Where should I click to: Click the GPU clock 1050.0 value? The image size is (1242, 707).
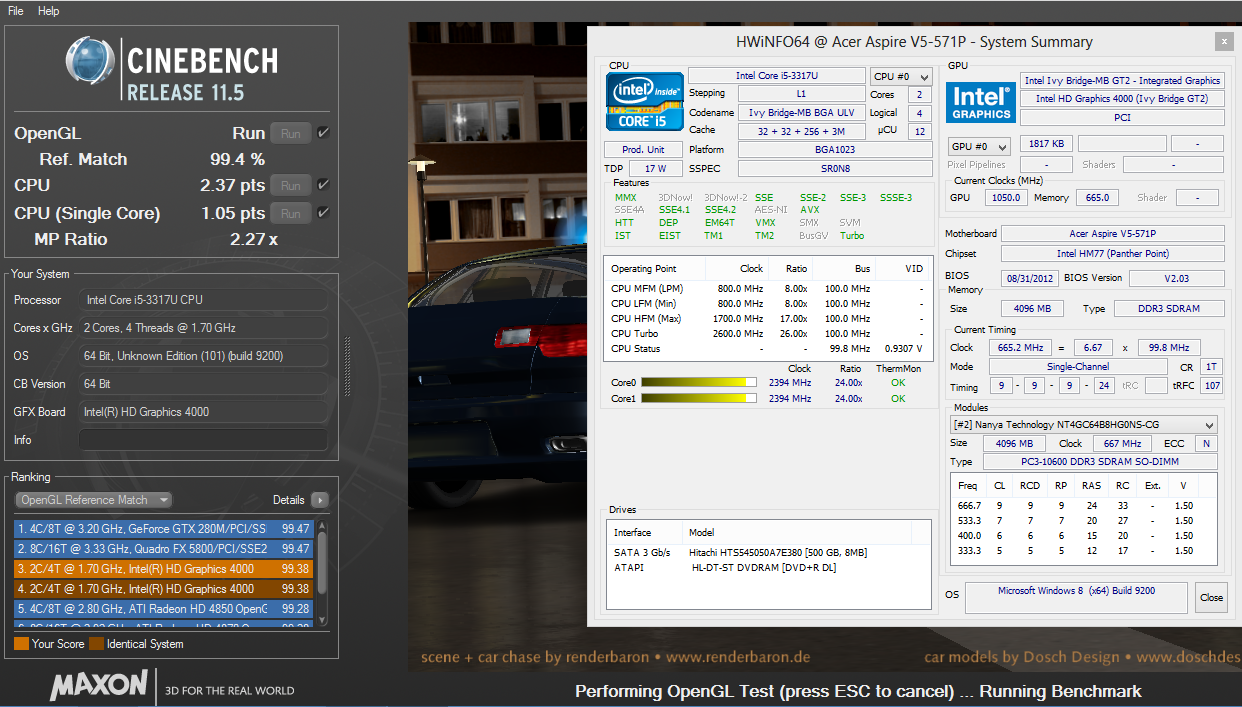[1004, 198]
